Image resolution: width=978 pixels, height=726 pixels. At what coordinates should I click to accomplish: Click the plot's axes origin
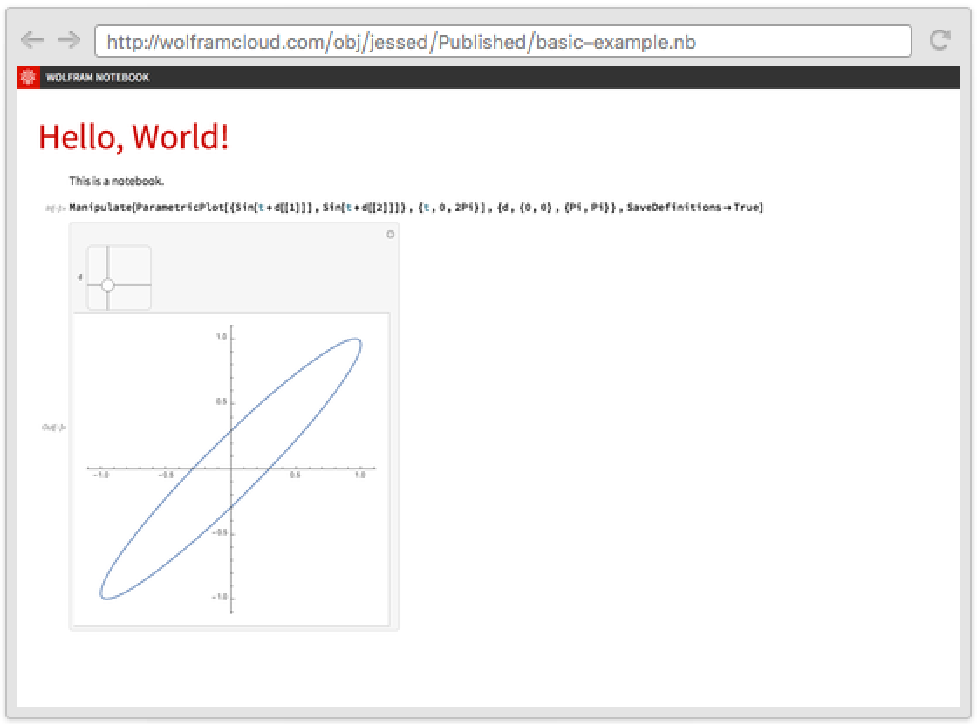pos(232,468)
